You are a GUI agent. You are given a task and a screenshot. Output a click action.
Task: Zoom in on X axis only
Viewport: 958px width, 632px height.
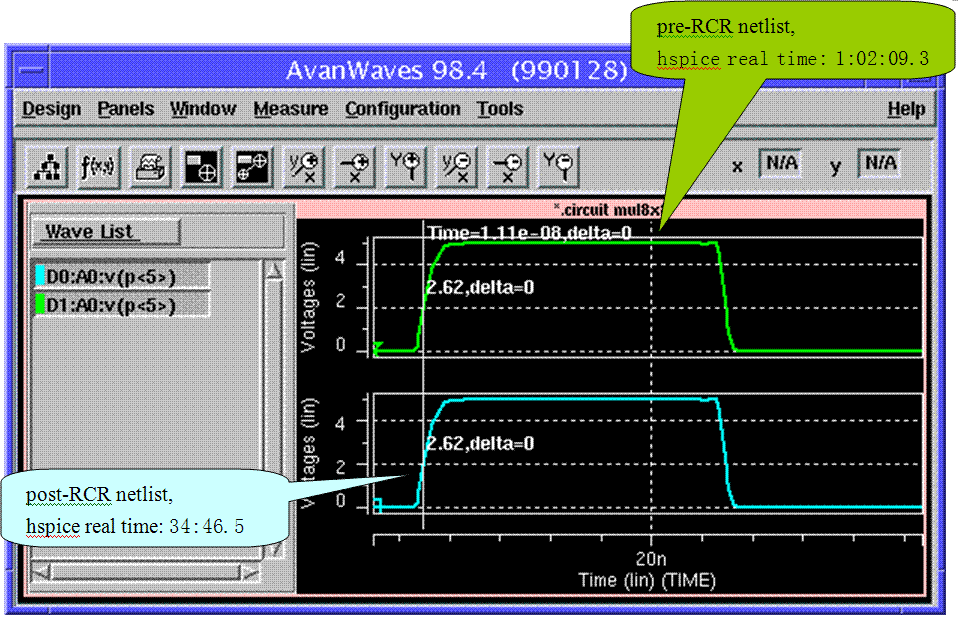tap(354, 166)
